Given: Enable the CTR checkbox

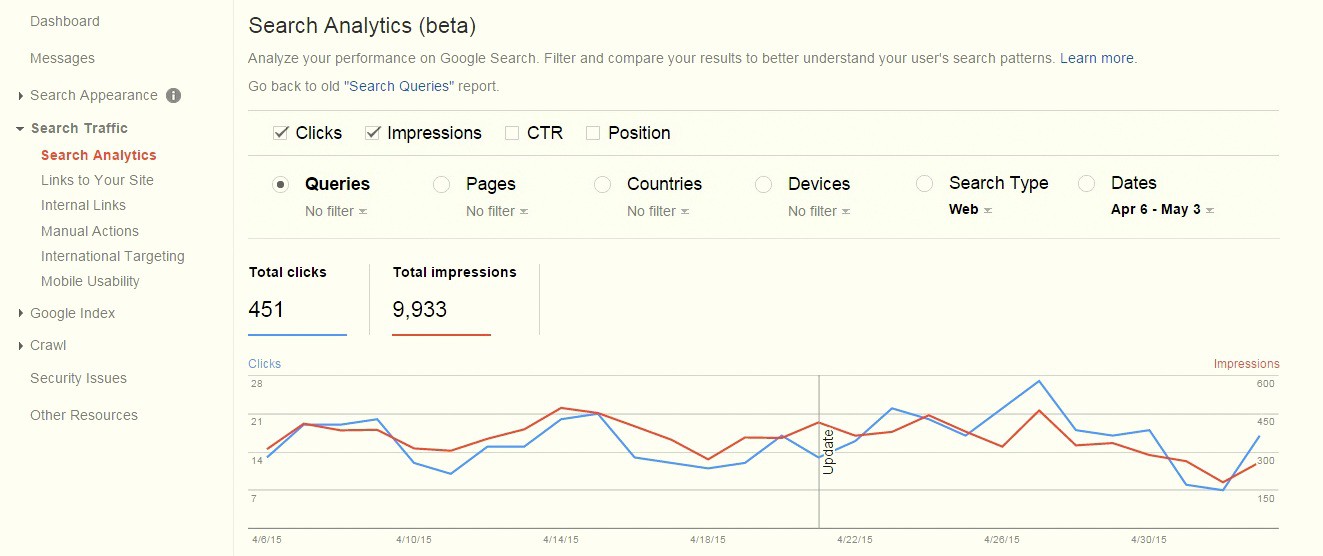Looking at the screenshot, I should pos(512,133).
